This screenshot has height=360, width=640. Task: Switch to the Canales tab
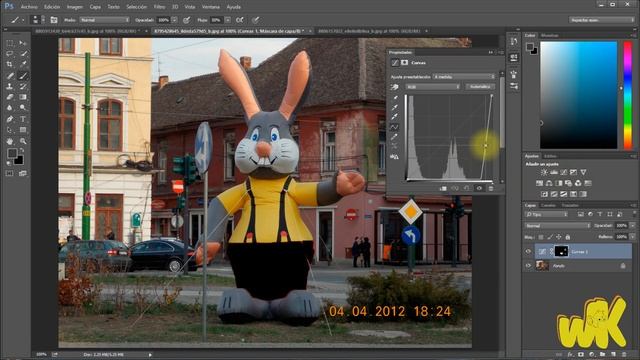tap(548, 205)
